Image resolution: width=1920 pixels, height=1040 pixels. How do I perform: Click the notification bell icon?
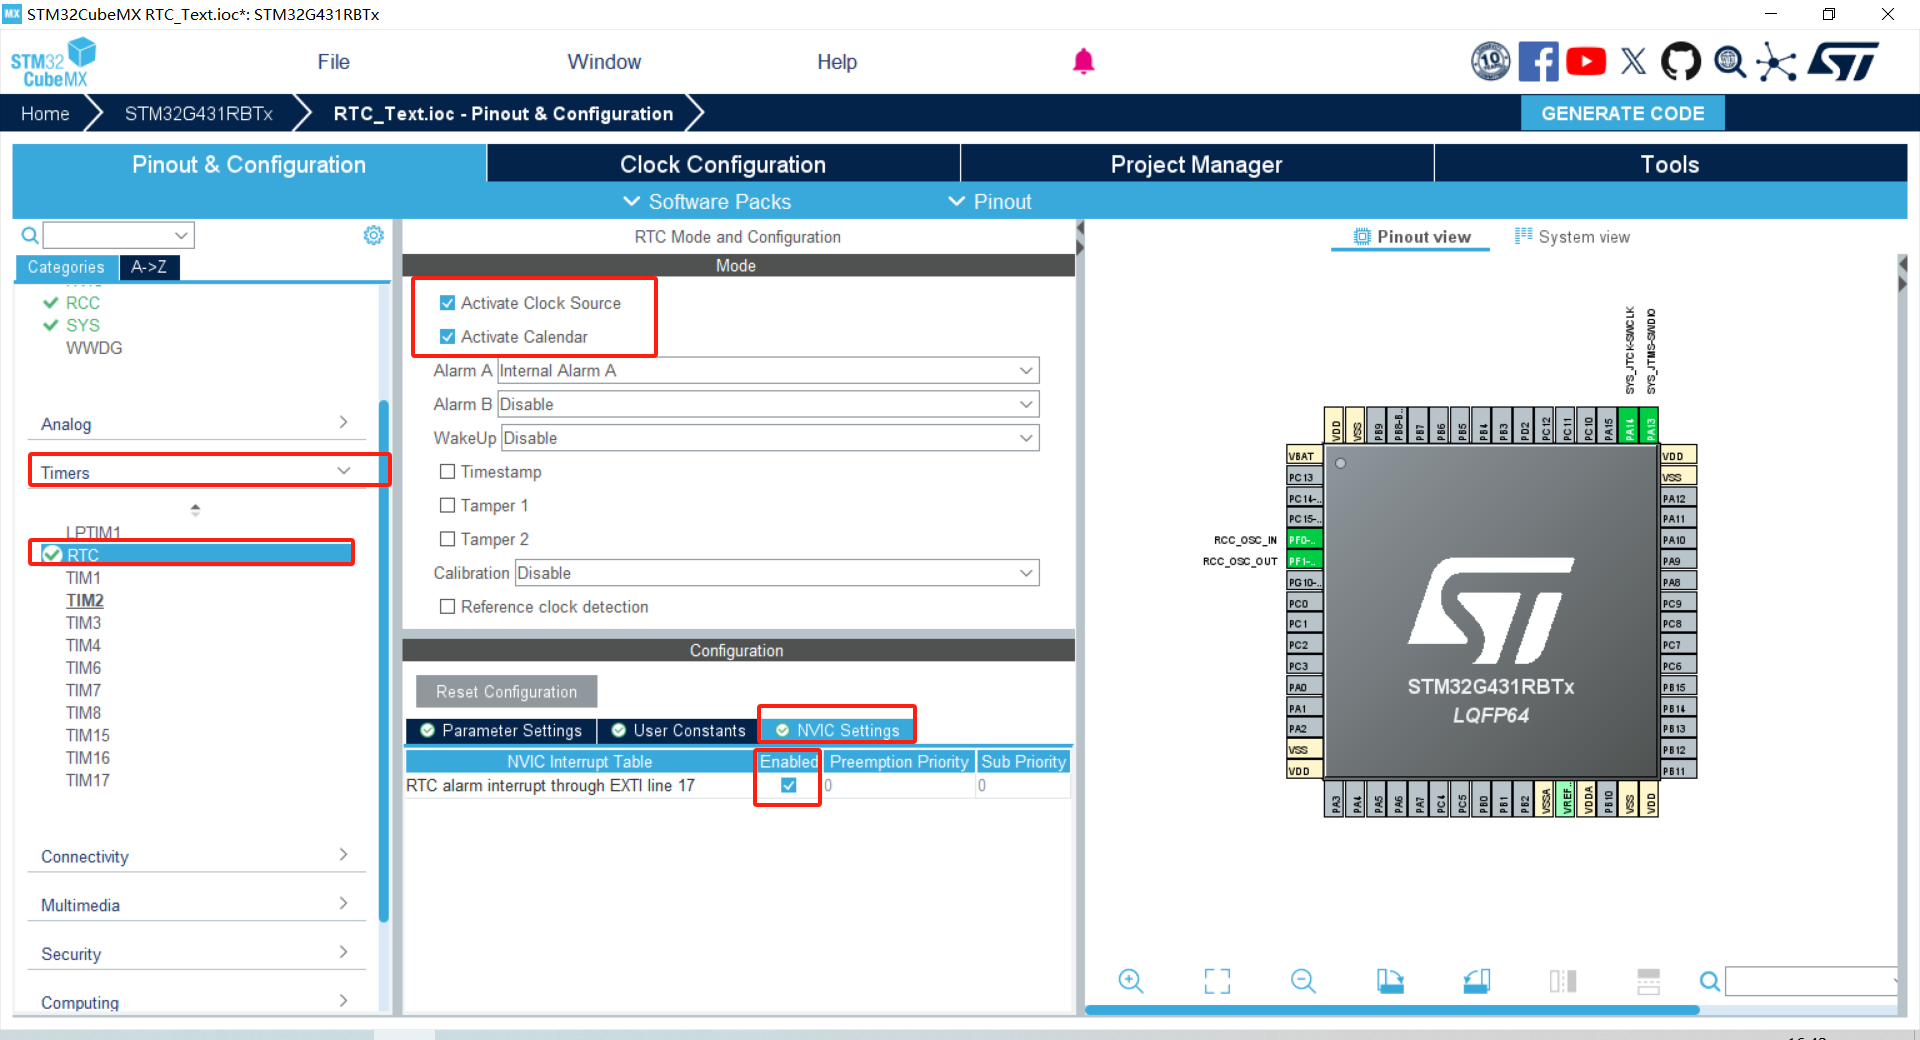1083,62
